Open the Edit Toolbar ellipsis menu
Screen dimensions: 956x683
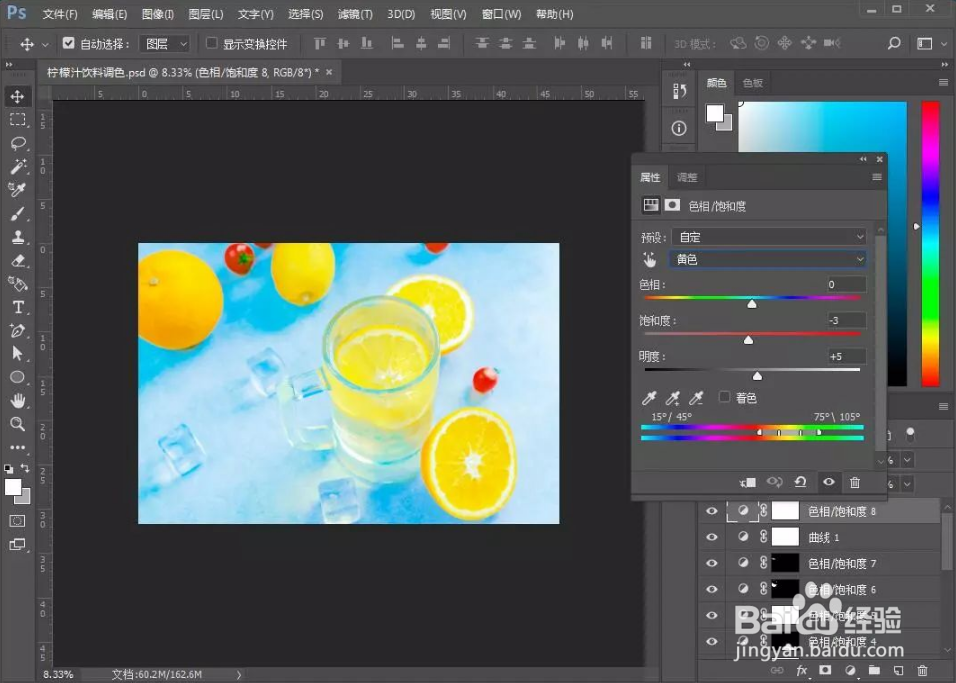tap(17, 447)
